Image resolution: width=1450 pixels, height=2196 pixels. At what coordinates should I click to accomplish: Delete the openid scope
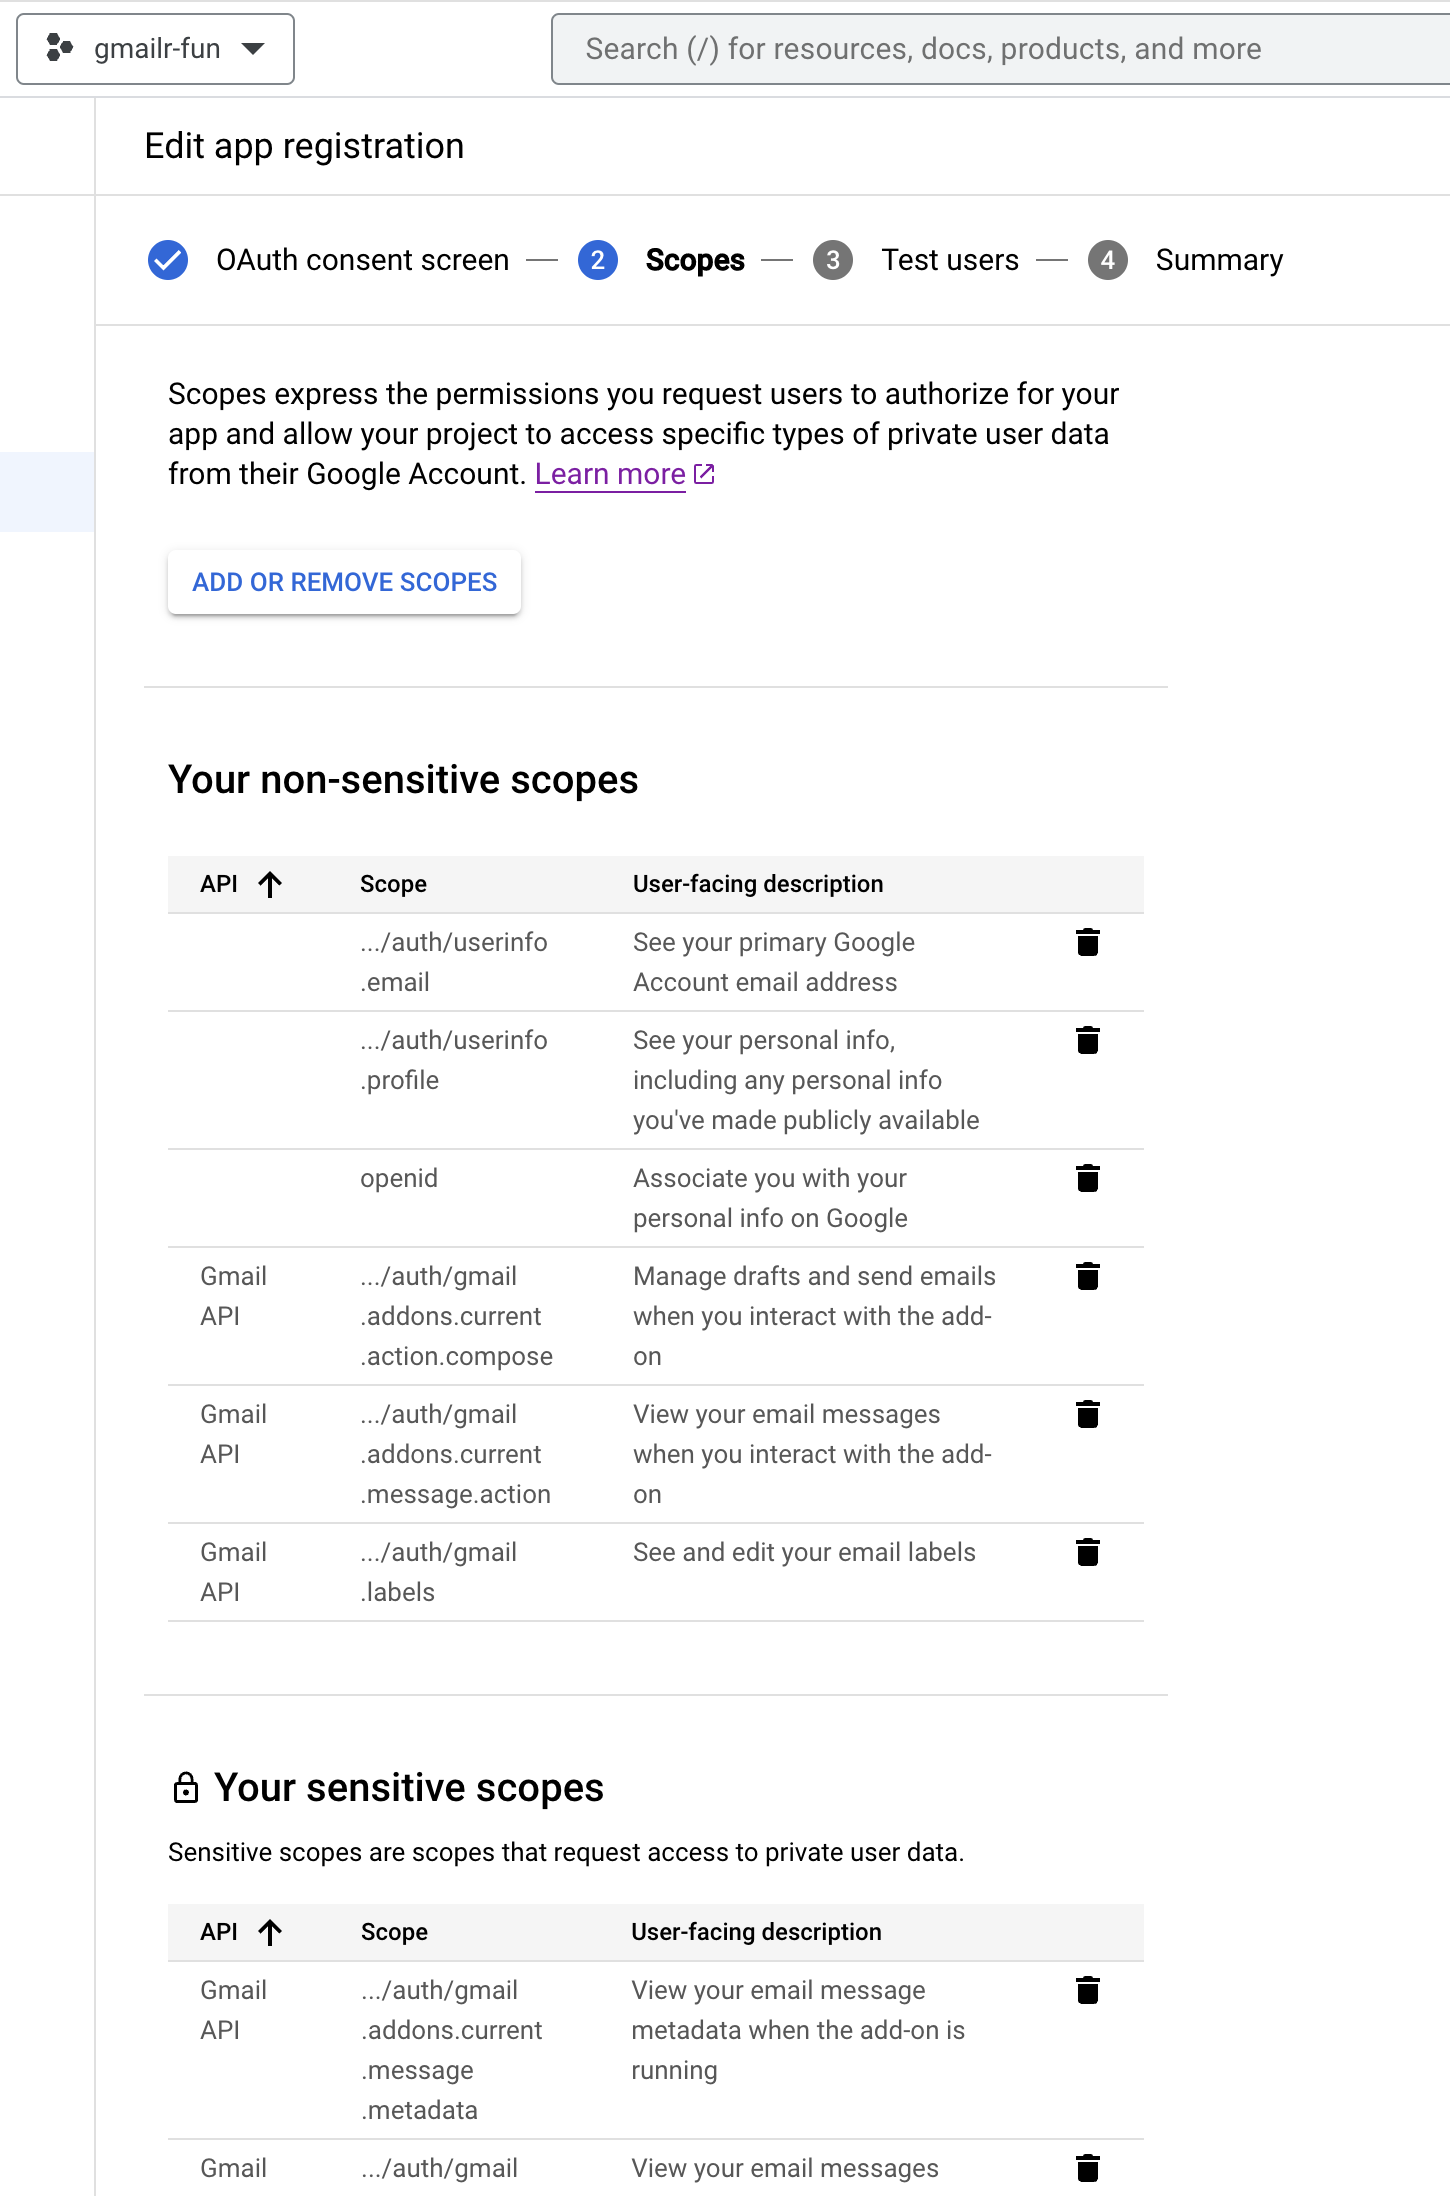(1088, 1177)
